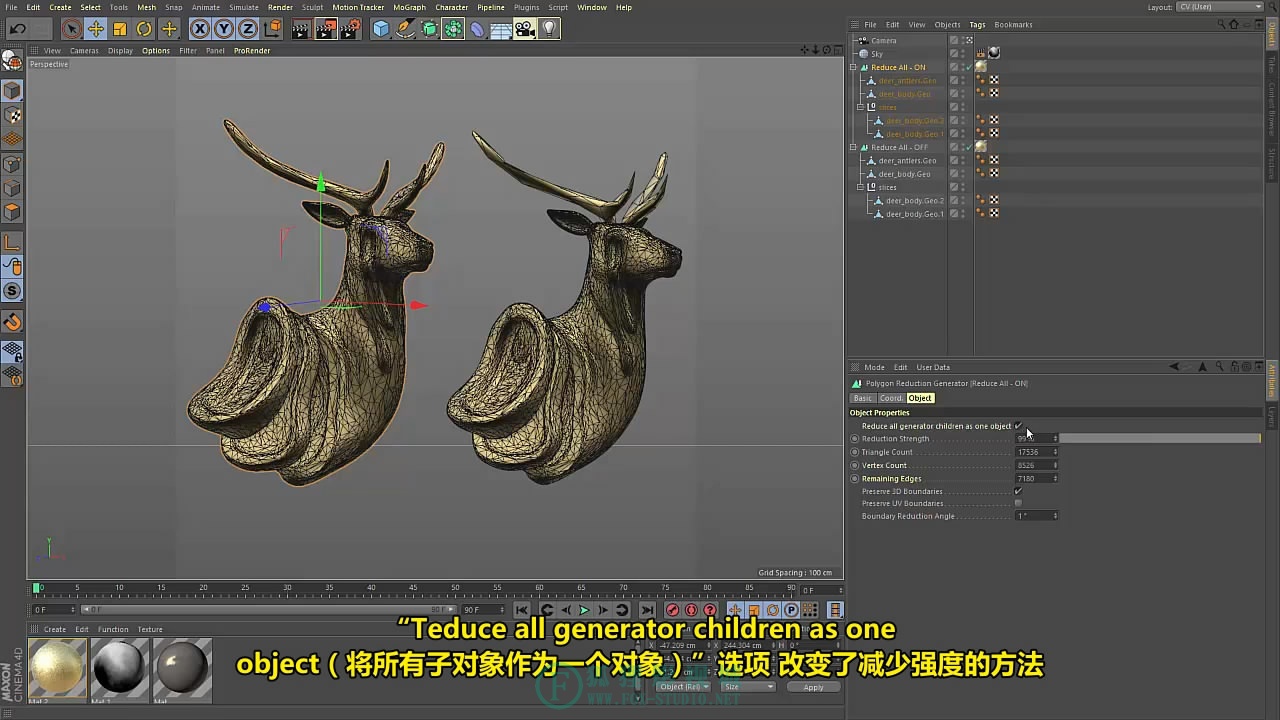The width and height of the screenshot is (1280, 720).
Task: Click the Triangle Count stepper arrows
Action: pos(1055,452)
